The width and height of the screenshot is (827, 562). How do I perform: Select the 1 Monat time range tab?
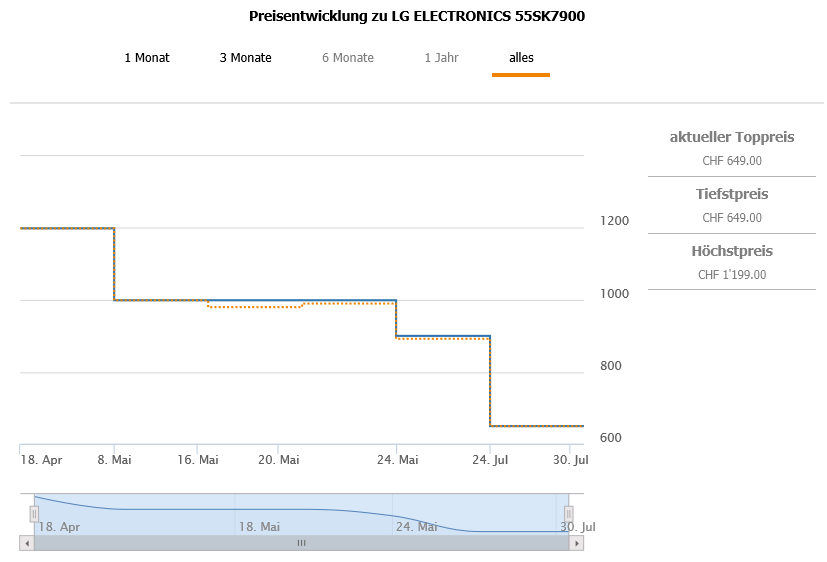147,58
